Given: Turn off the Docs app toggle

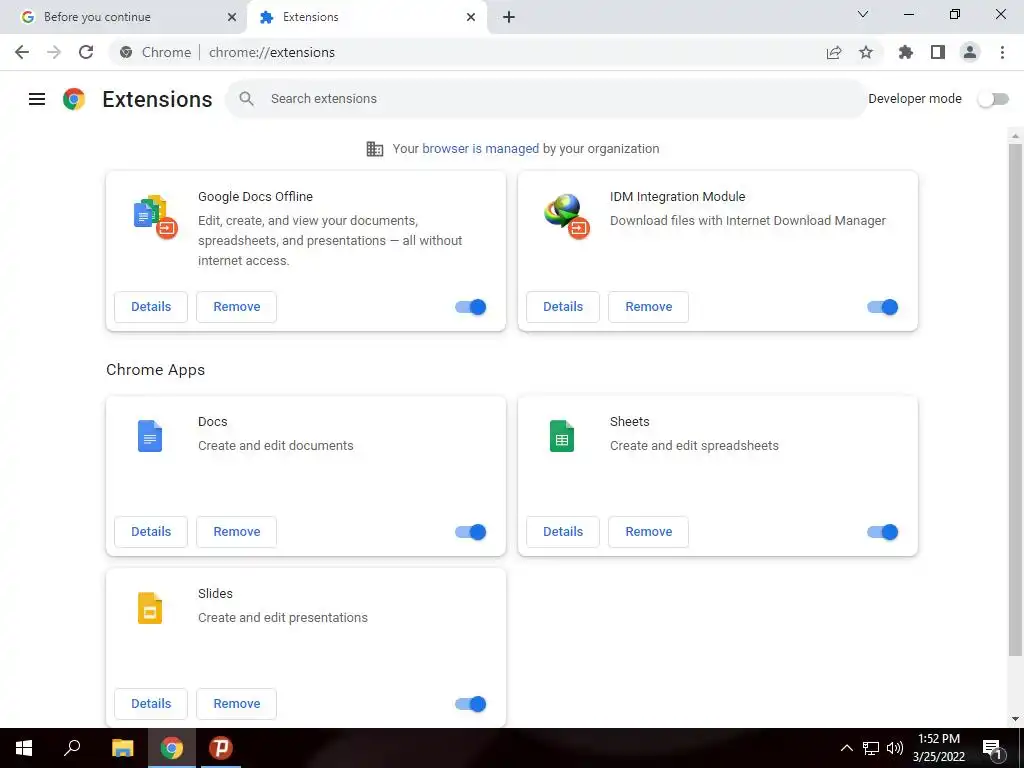Looking at the screenshot, I should [x=471, y=532].
